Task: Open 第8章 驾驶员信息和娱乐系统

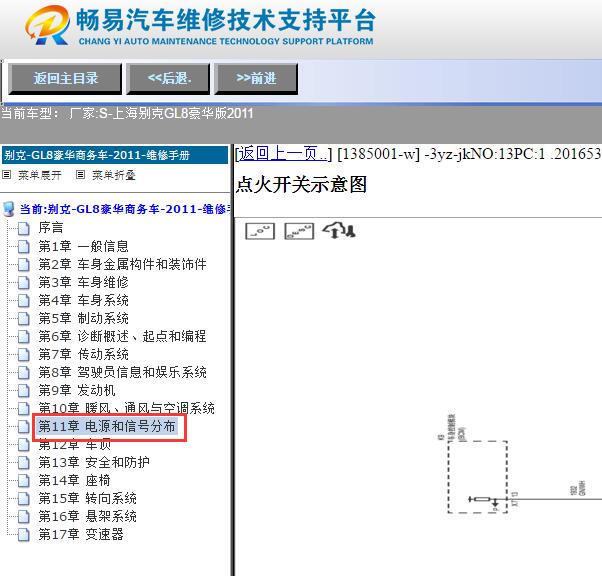Action: click(122, 372)
